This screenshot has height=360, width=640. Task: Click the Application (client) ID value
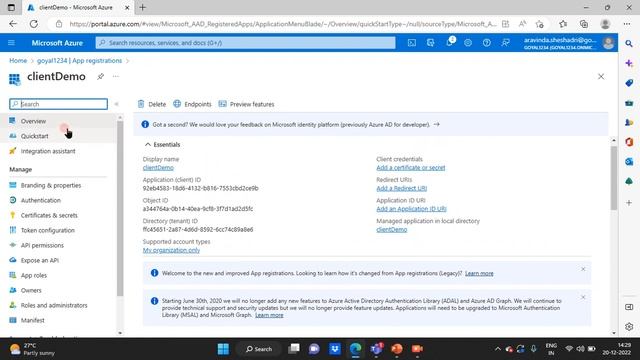pos(200,188)
